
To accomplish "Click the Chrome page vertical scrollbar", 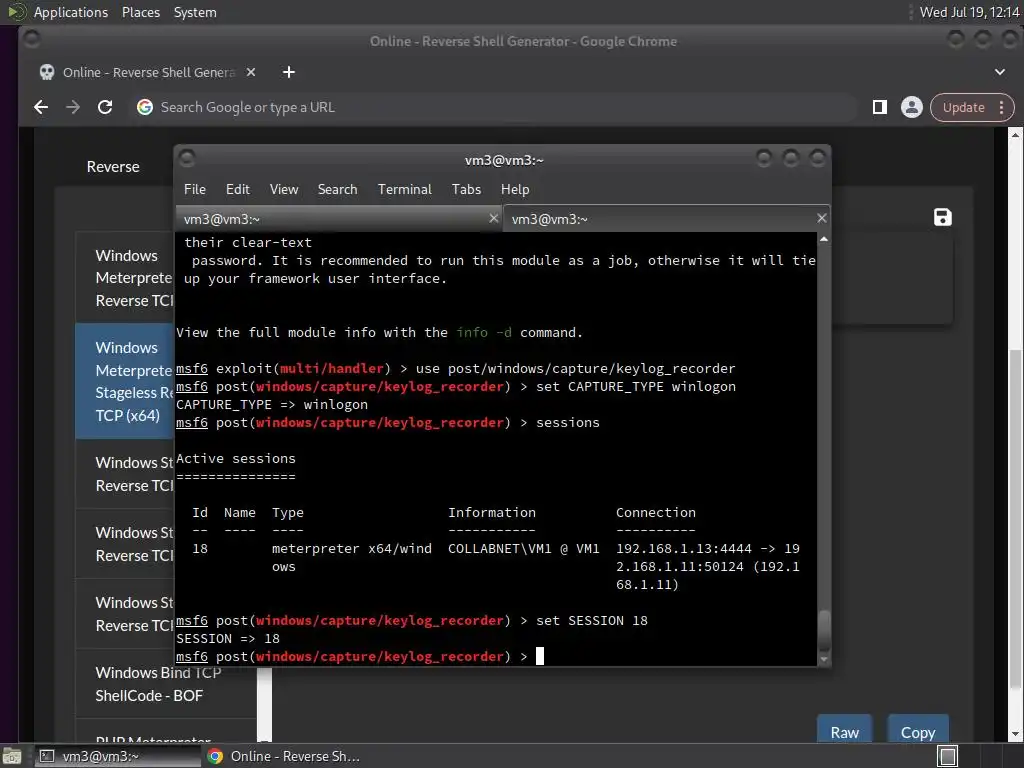I will [1015, 519].
